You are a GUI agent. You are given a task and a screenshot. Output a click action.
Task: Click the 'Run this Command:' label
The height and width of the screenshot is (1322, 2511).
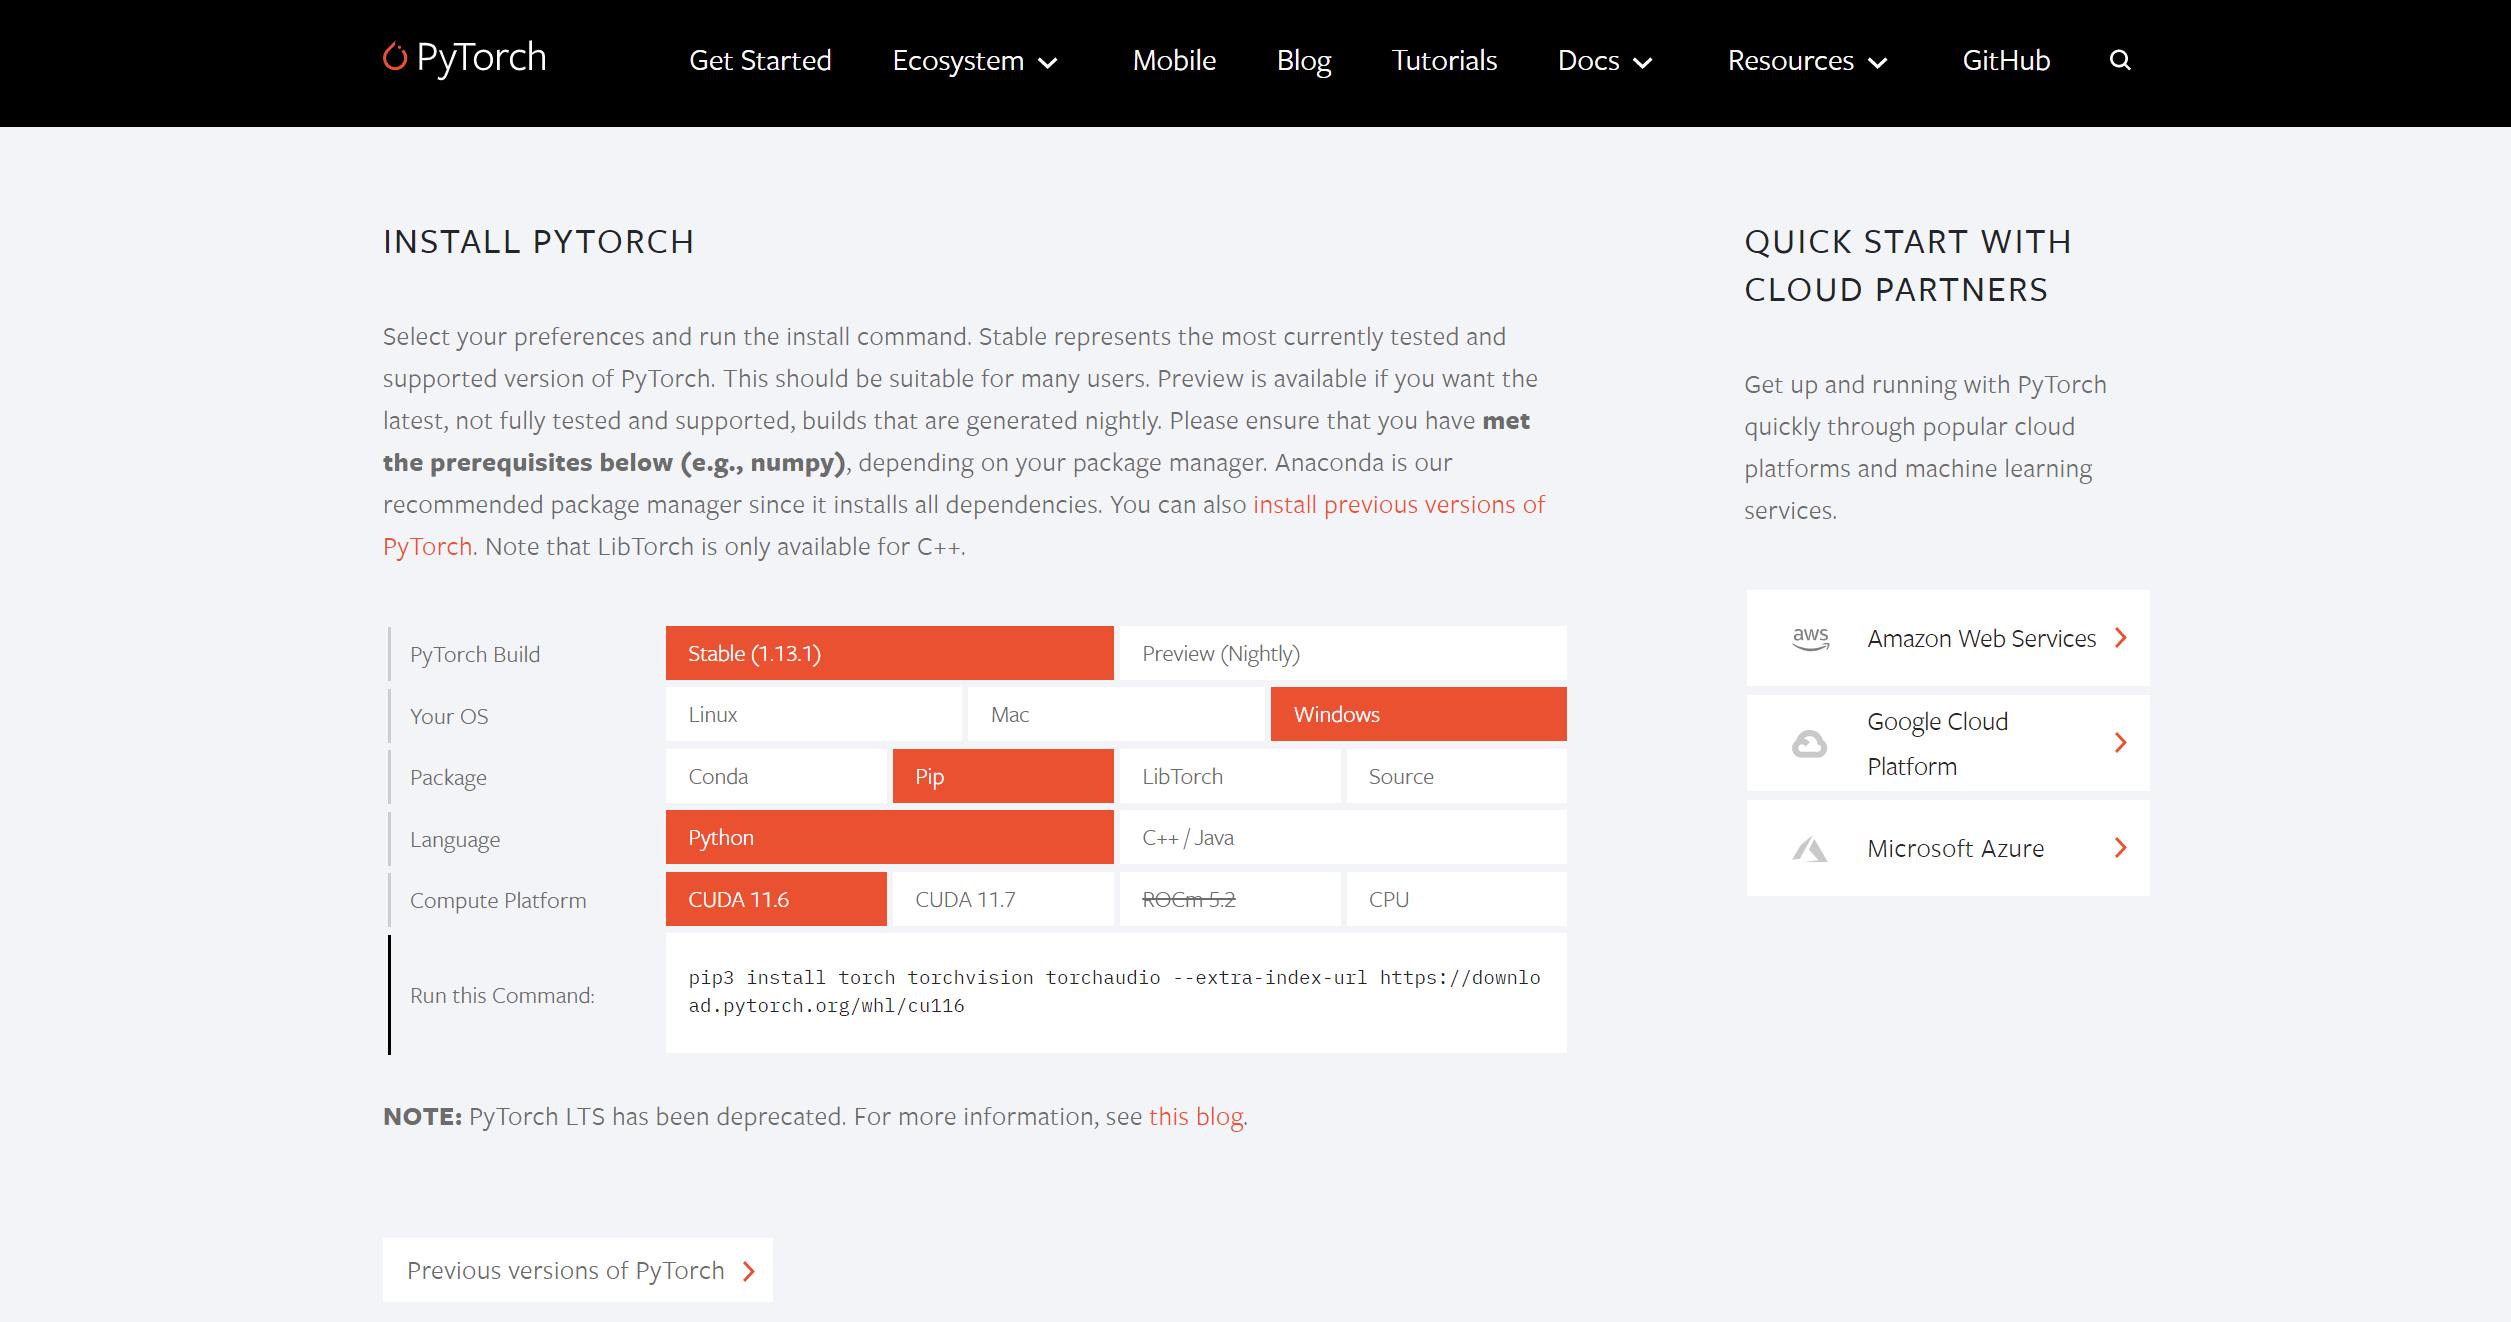coord(502,996)
